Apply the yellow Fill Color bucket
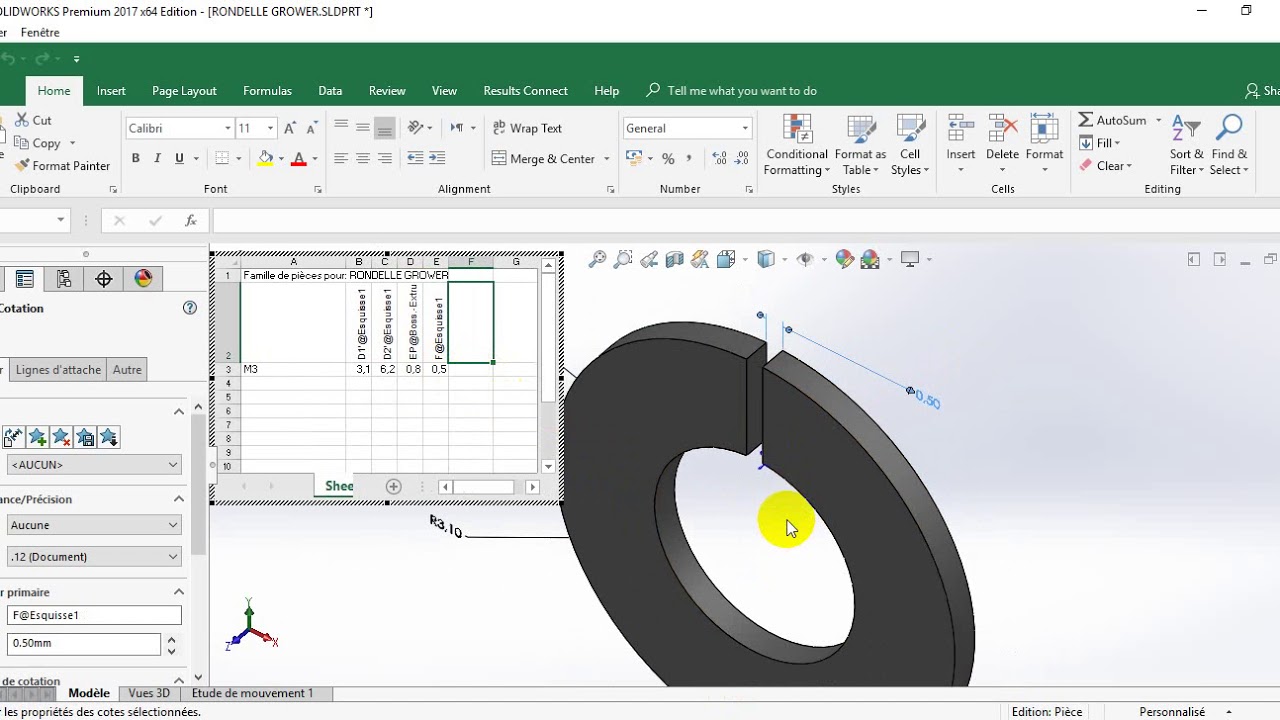The width and height of the screenshot is (1280, 720). click(x=265, y=158)
